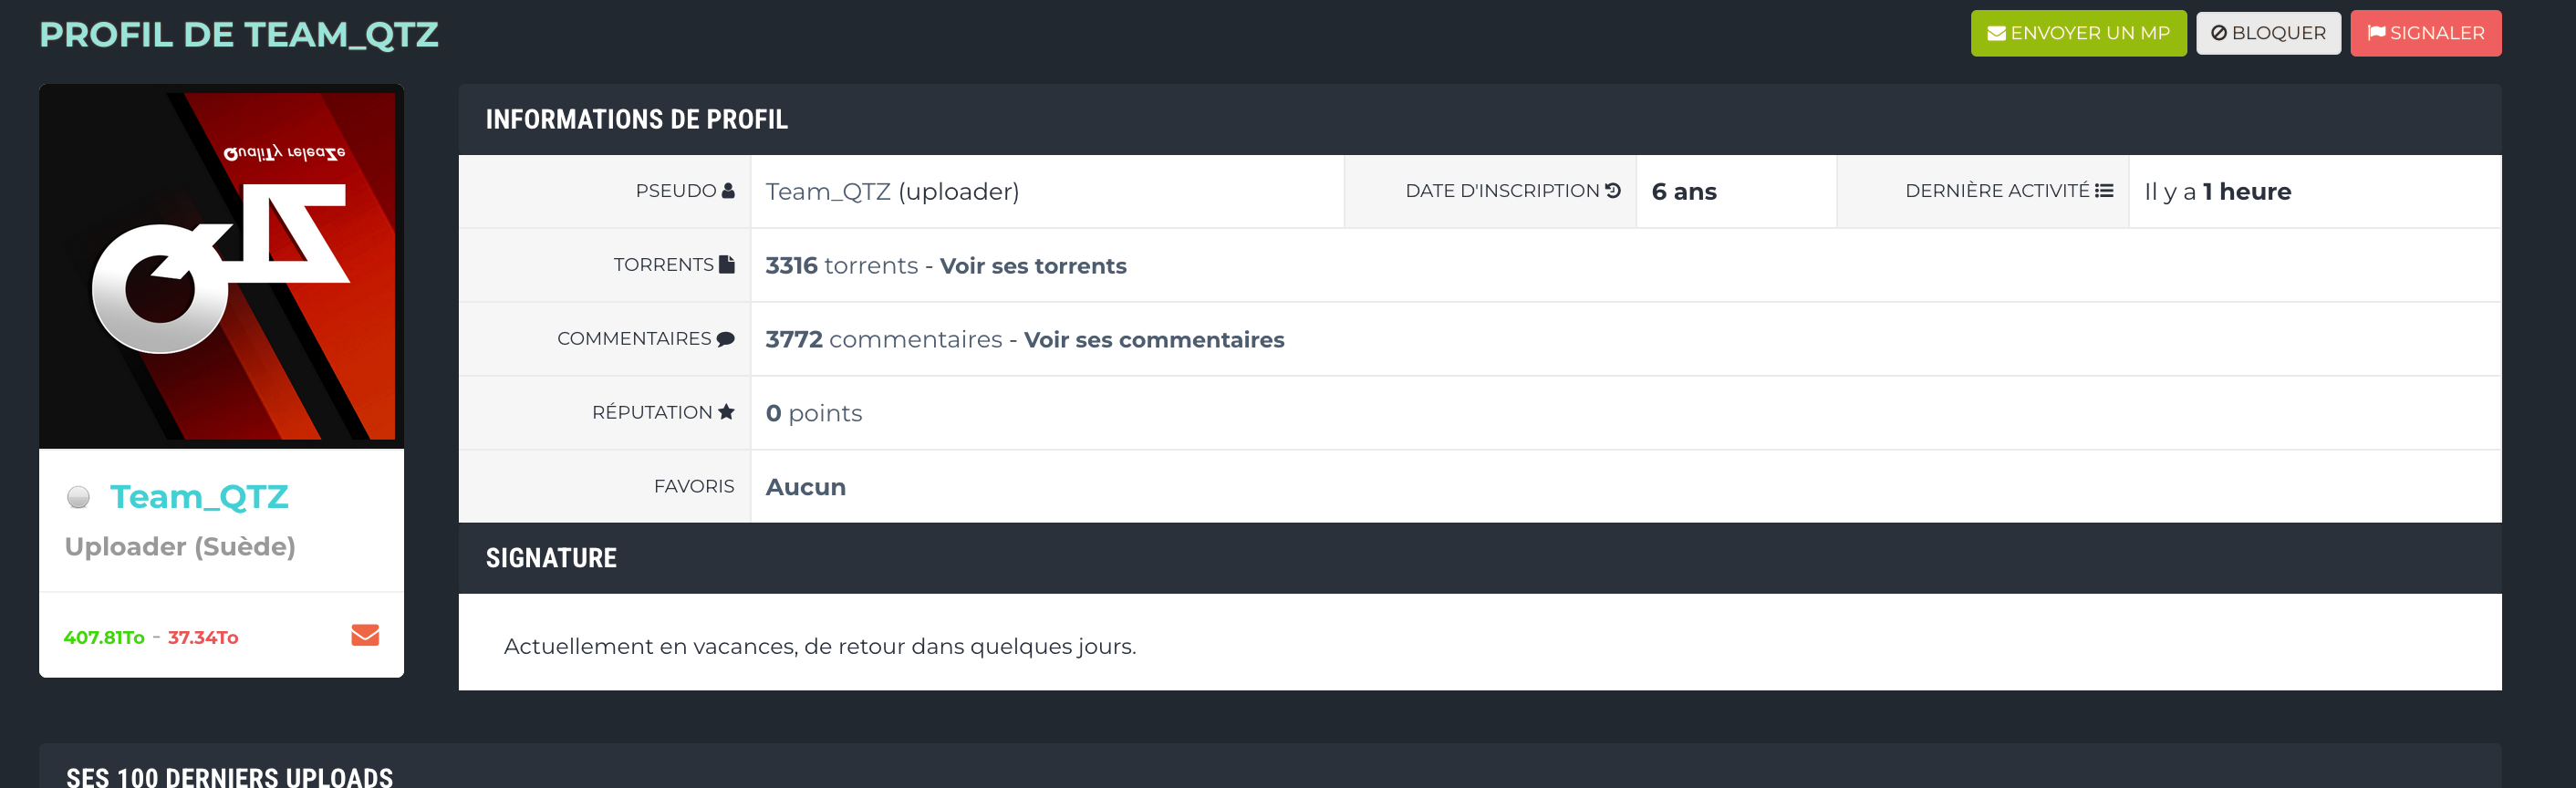Click the 'Ses 100 derniers uploads' header
Viewport: 2576px width, 788px height.
[x=229, y=777]
